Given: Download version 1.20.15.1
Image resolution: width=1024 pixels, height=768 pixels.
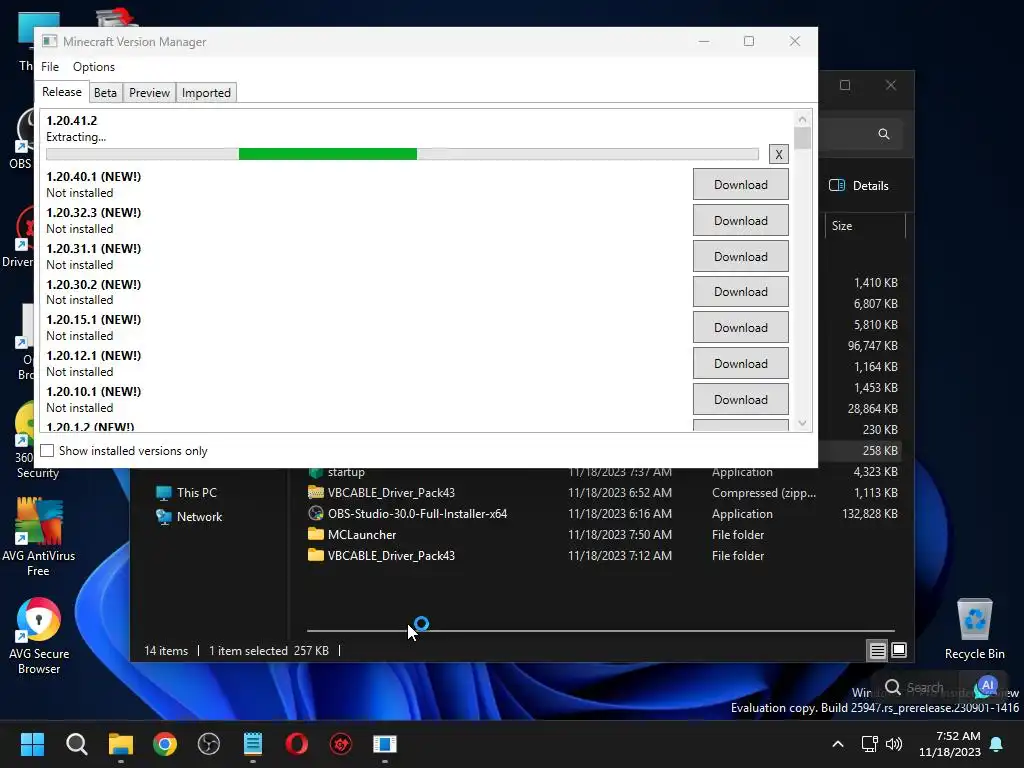Looking at the screenshot, I should (741, 328).
